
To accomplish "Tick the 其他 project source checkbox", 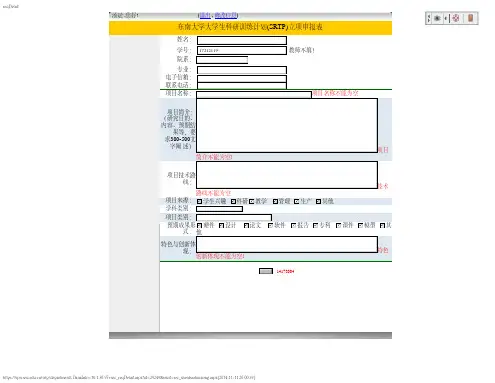I will point(318,201).
